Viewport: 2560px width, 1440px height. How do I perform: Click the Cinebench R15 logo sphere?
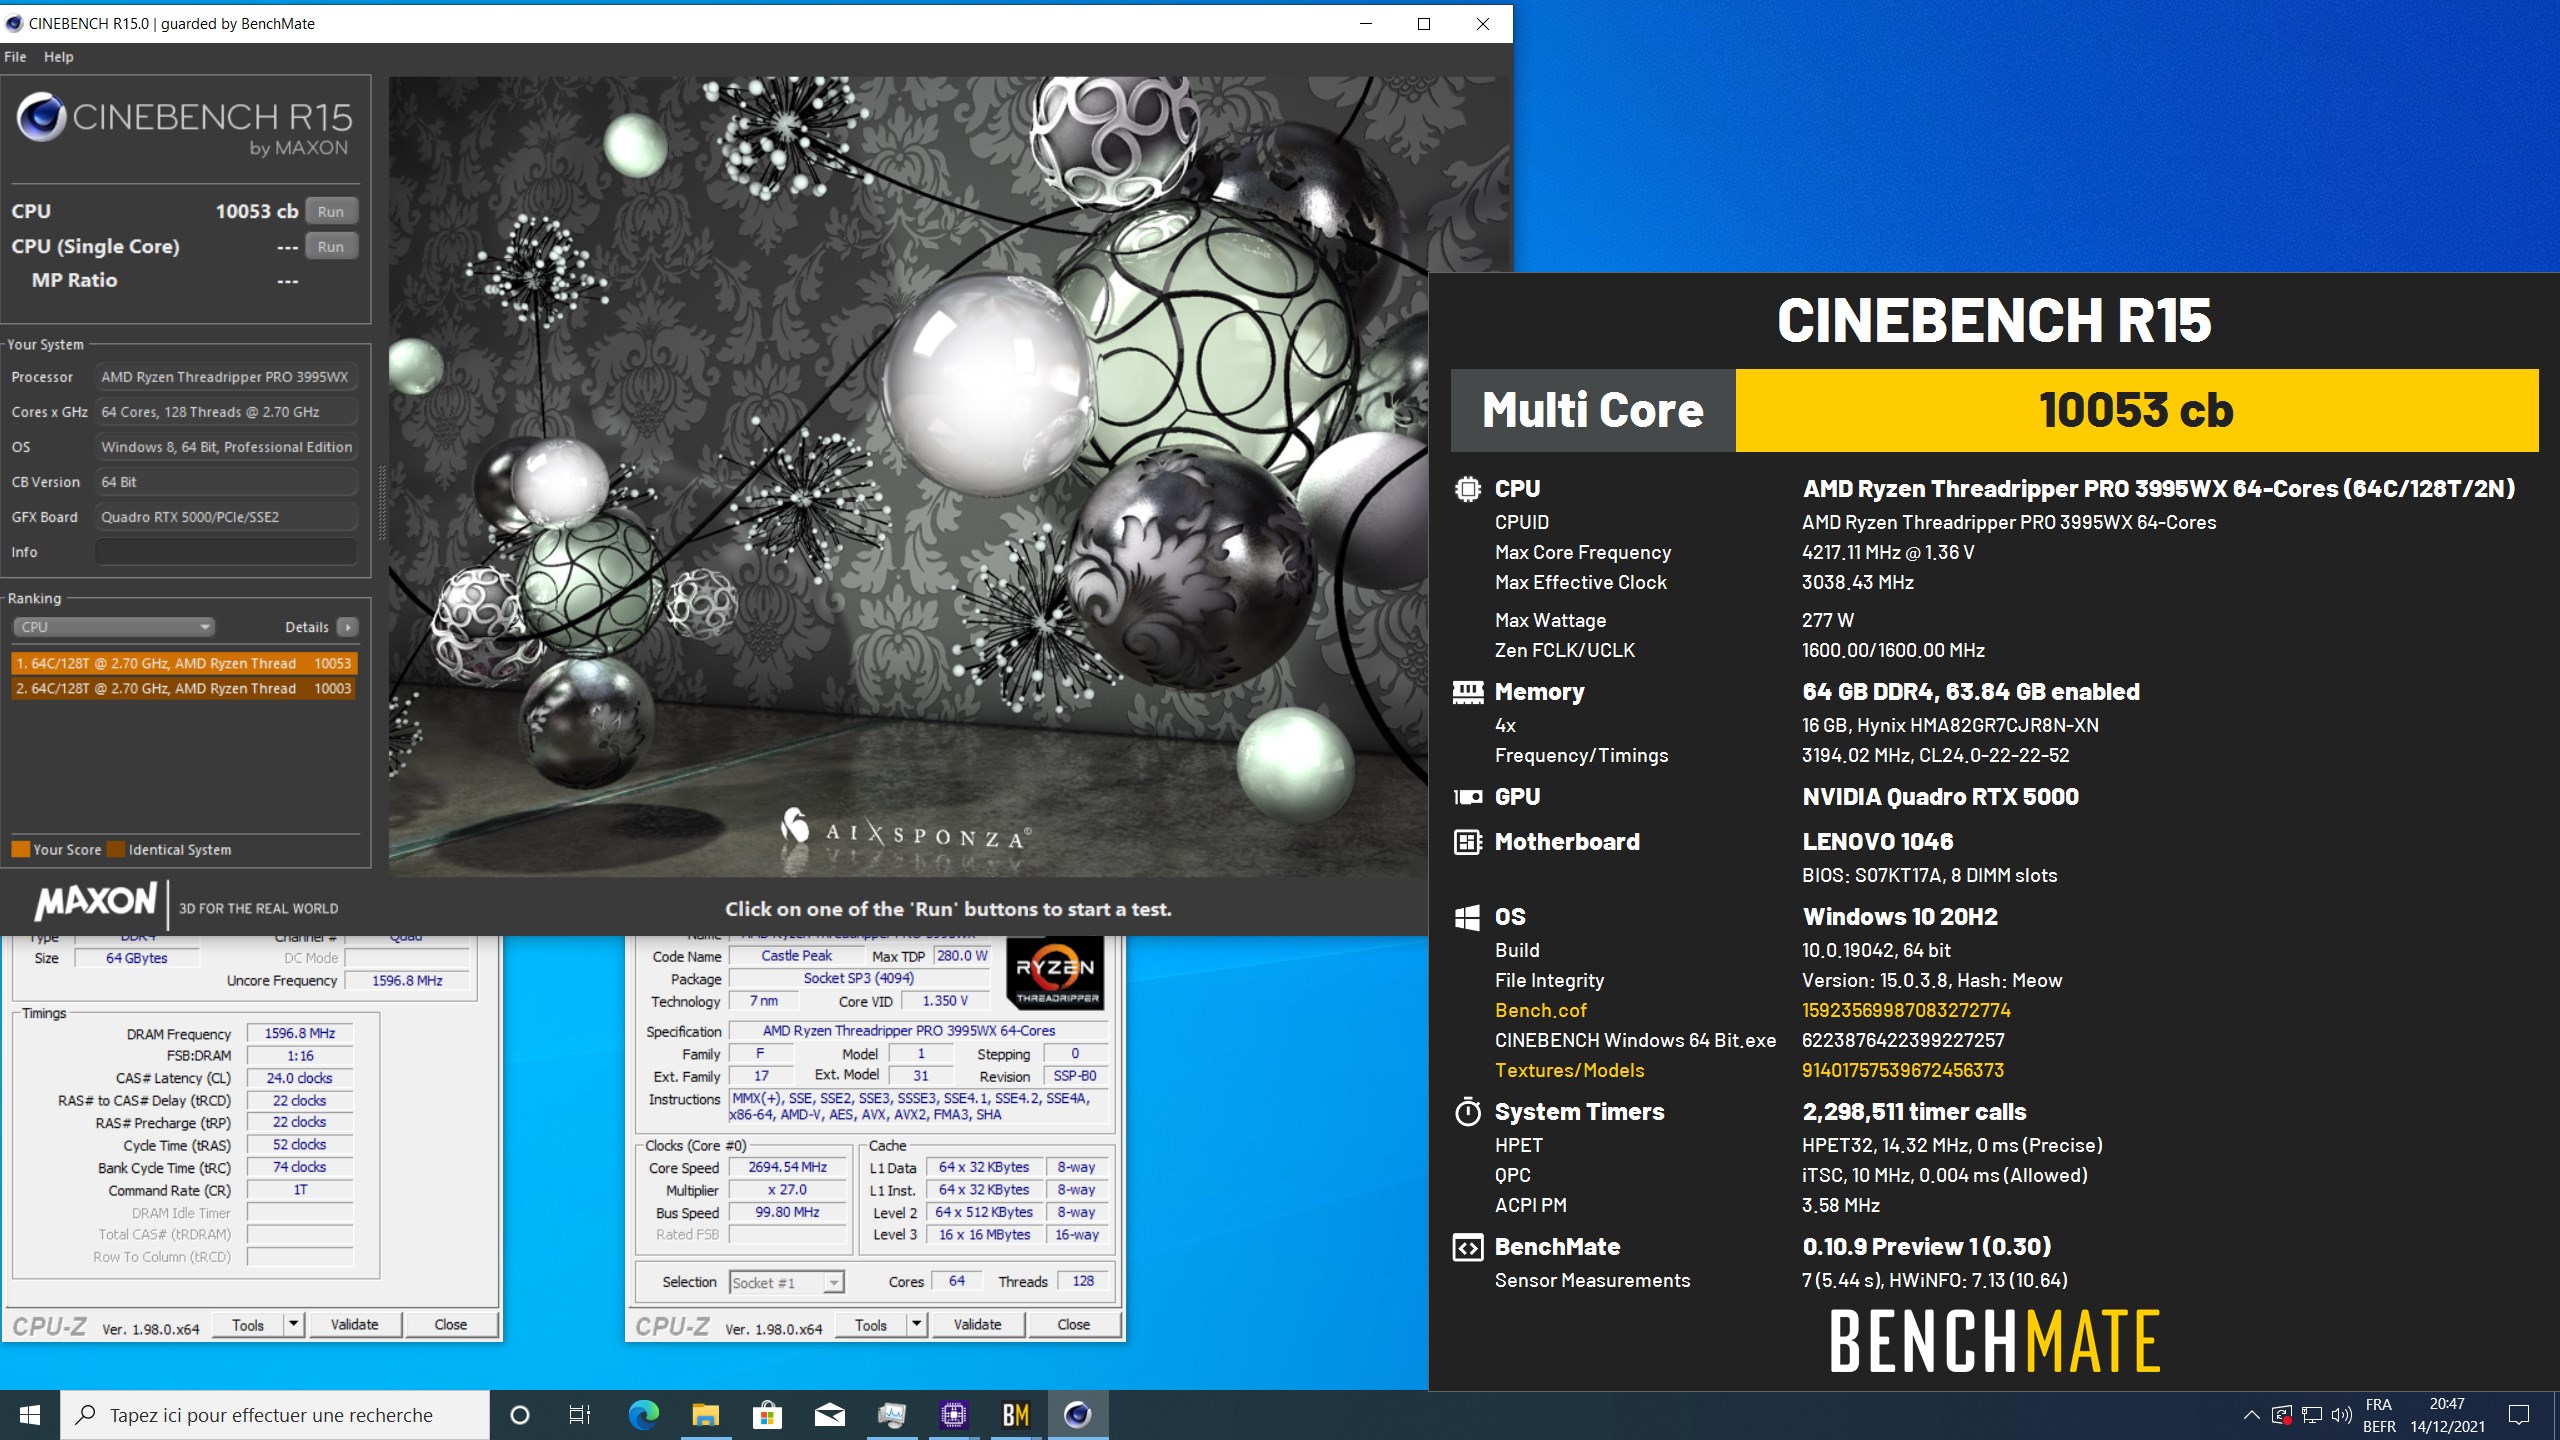pos(41,117)
